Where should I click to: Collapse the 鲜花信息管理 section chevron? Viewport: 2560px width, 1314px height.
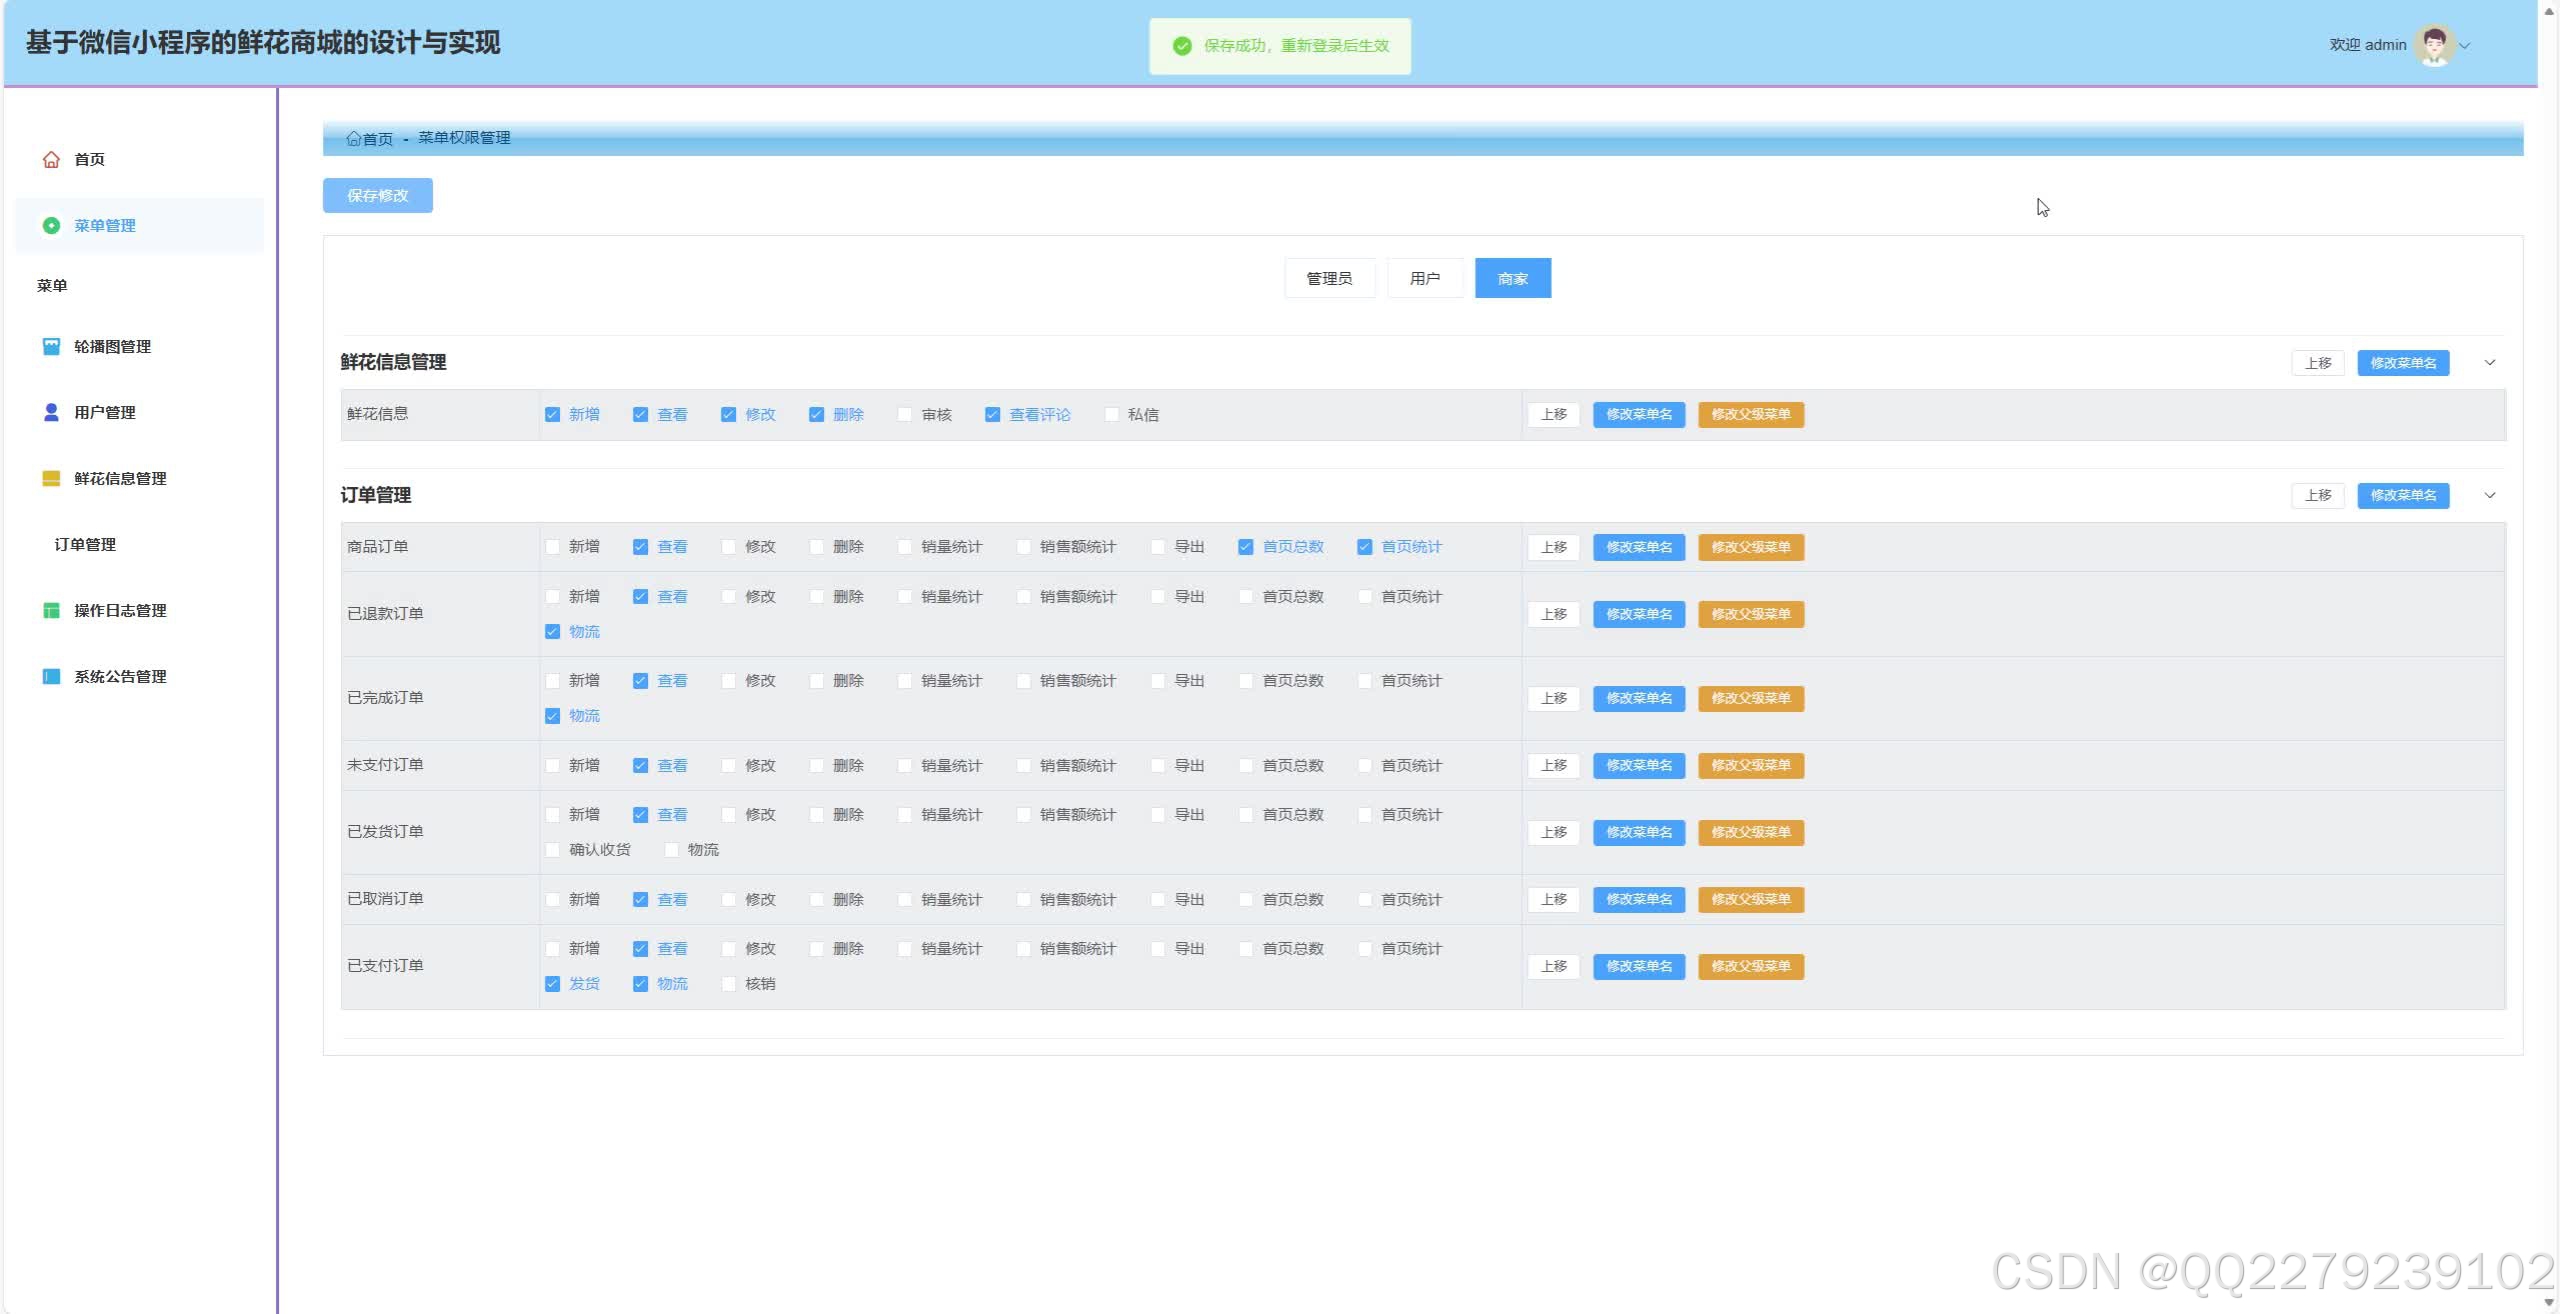tap(2489, 363)
